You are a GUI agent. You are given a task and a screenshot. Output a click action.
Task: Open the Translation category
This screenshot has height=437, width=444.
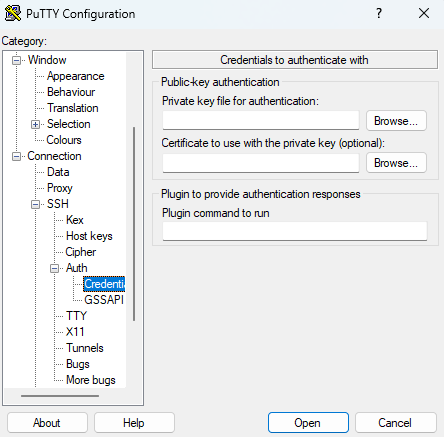pyautogui.click(x=73, y=108)
